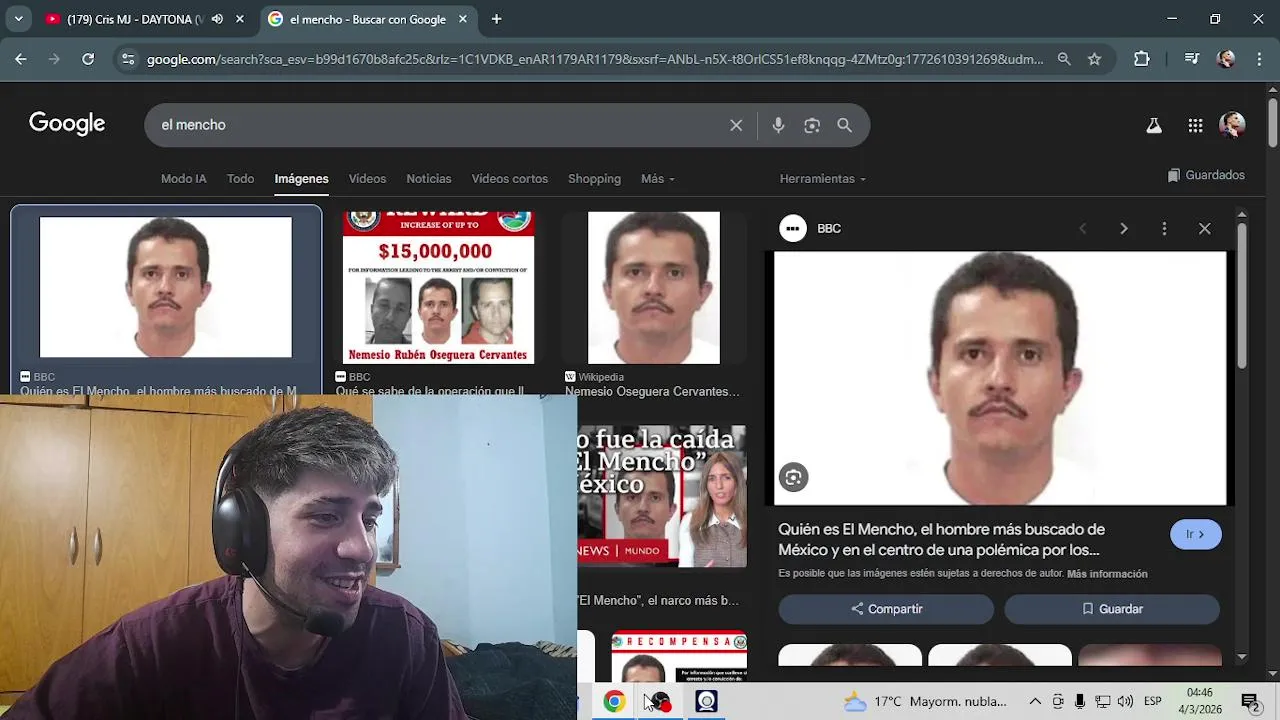Show previous image in preview panel
This screenshot has height=720, width=1280.
tap(1082, 229)
